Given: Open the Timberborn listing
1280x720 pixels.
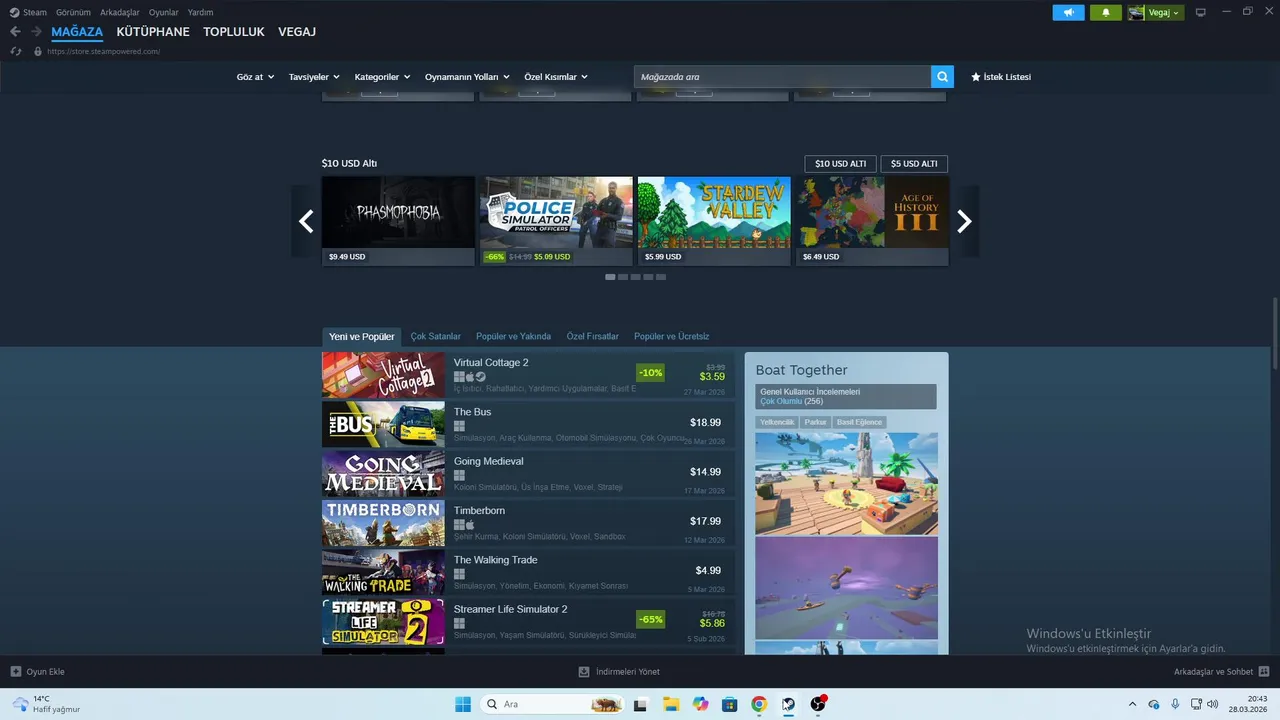Looking at the screenshot, I should (528, 523).
